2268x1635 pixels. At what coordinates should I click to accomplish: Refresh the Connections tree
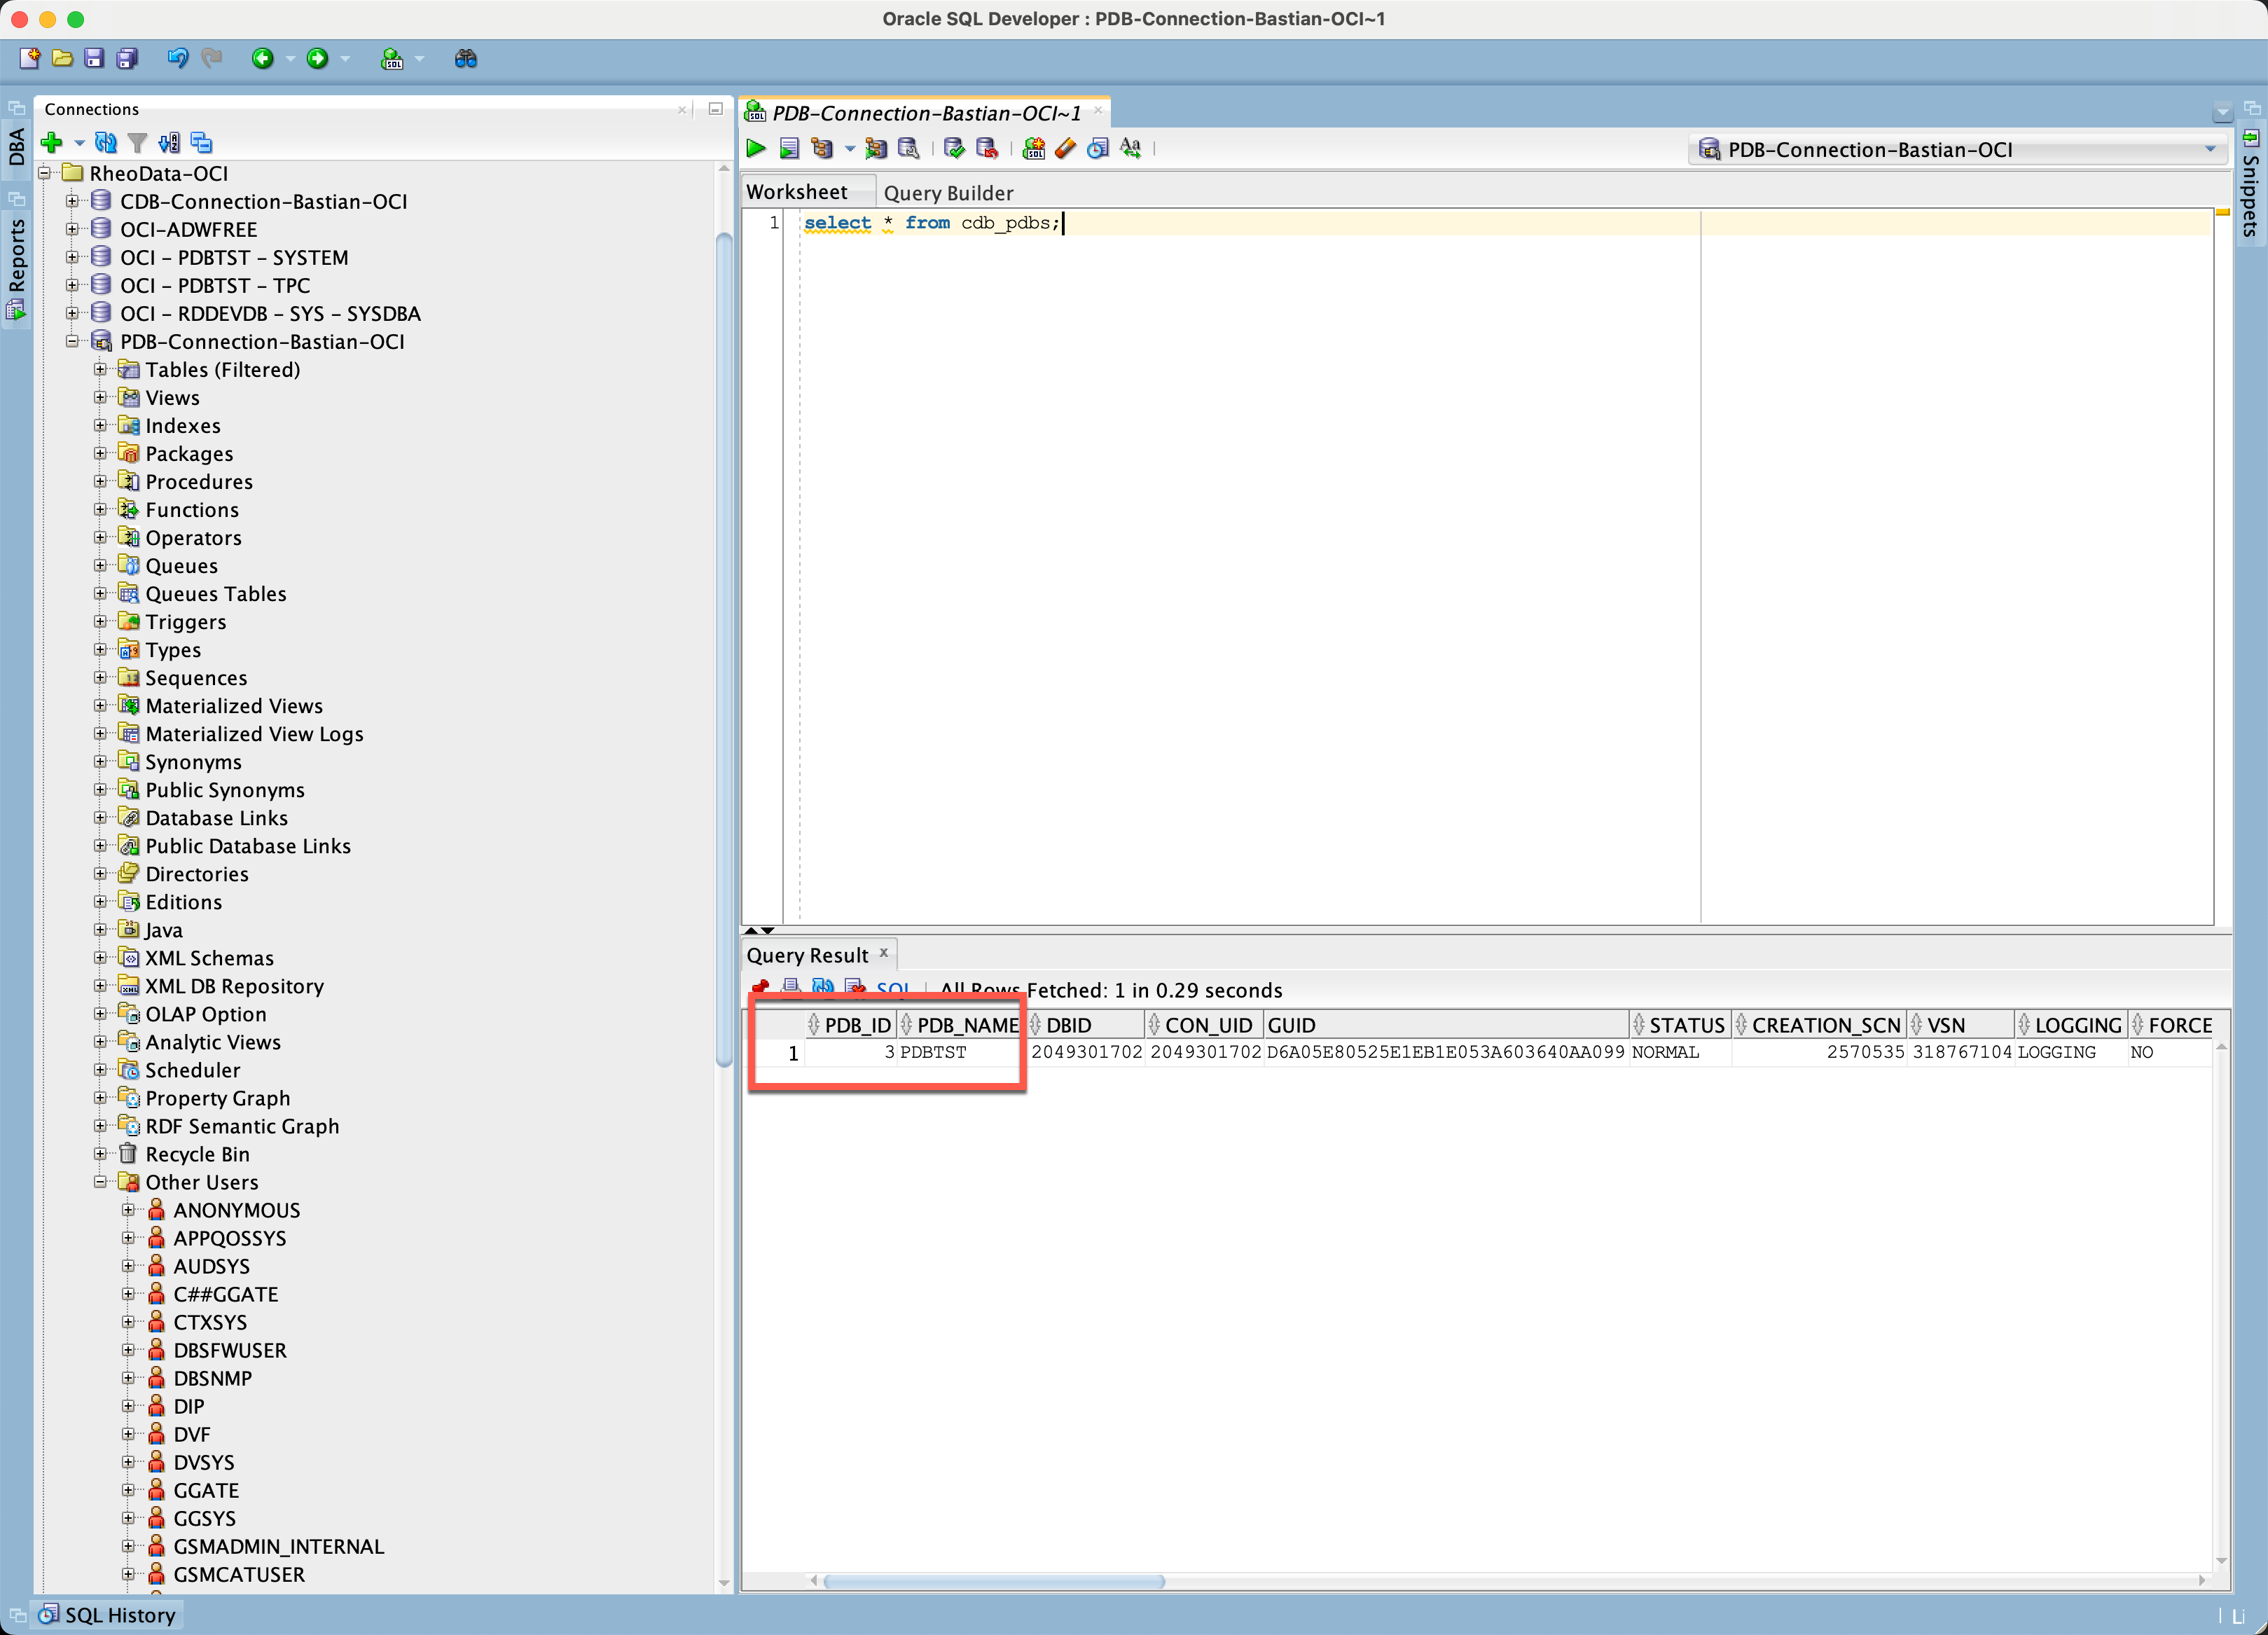[x=106, y=143]
